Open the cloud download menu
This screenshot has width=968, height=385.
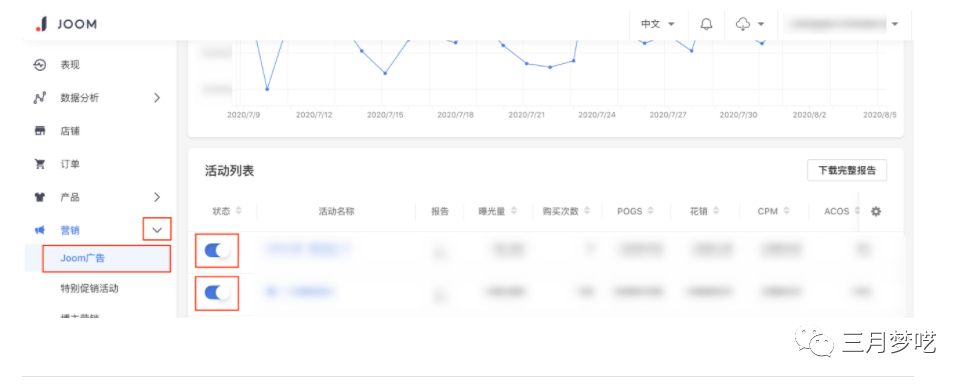click(x=750, y=24)
